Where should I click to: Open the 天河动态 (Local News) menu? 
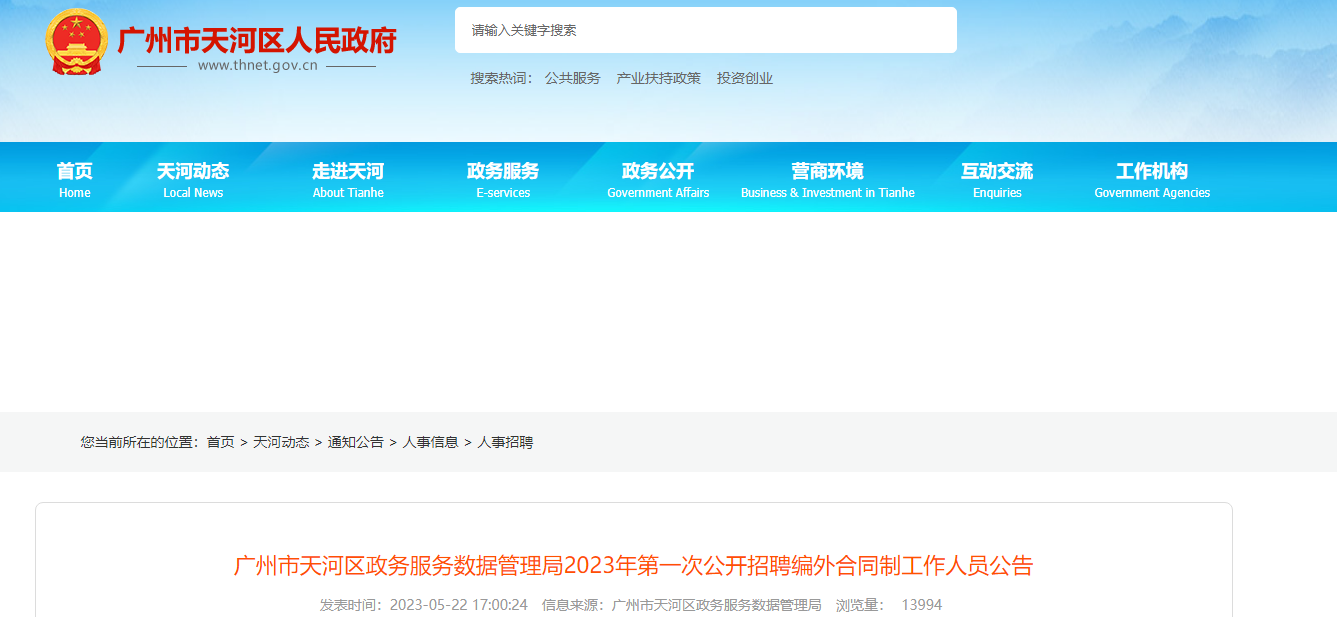coord(192,177)
